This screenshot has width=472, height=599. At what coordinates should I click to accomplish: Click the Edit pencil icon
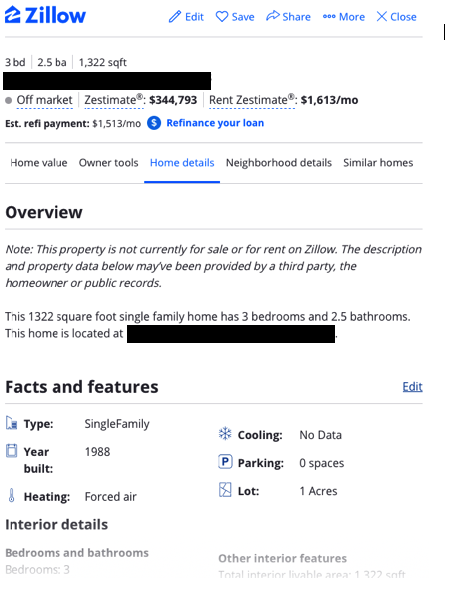[175, 17]
